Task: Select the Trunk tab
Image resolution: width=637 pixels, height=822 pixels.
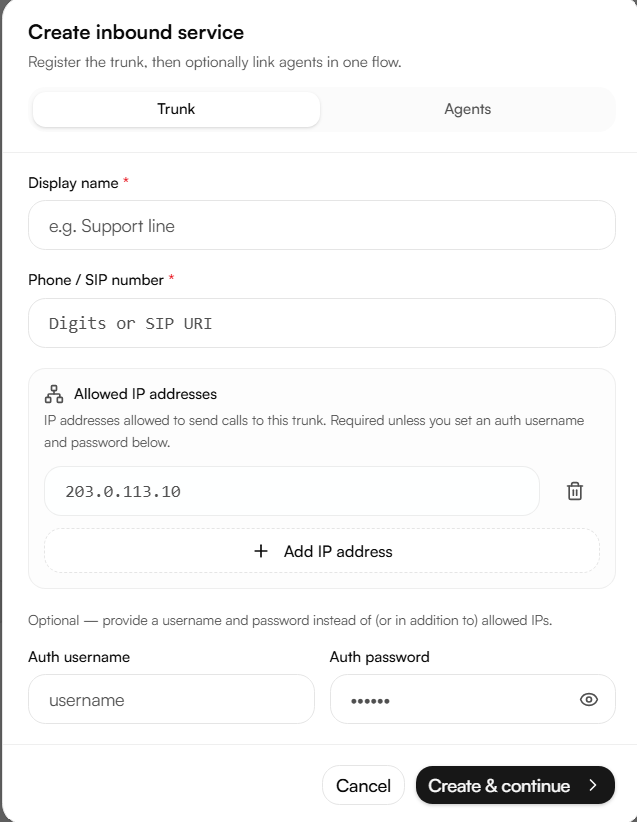Action: pos(176,109)
